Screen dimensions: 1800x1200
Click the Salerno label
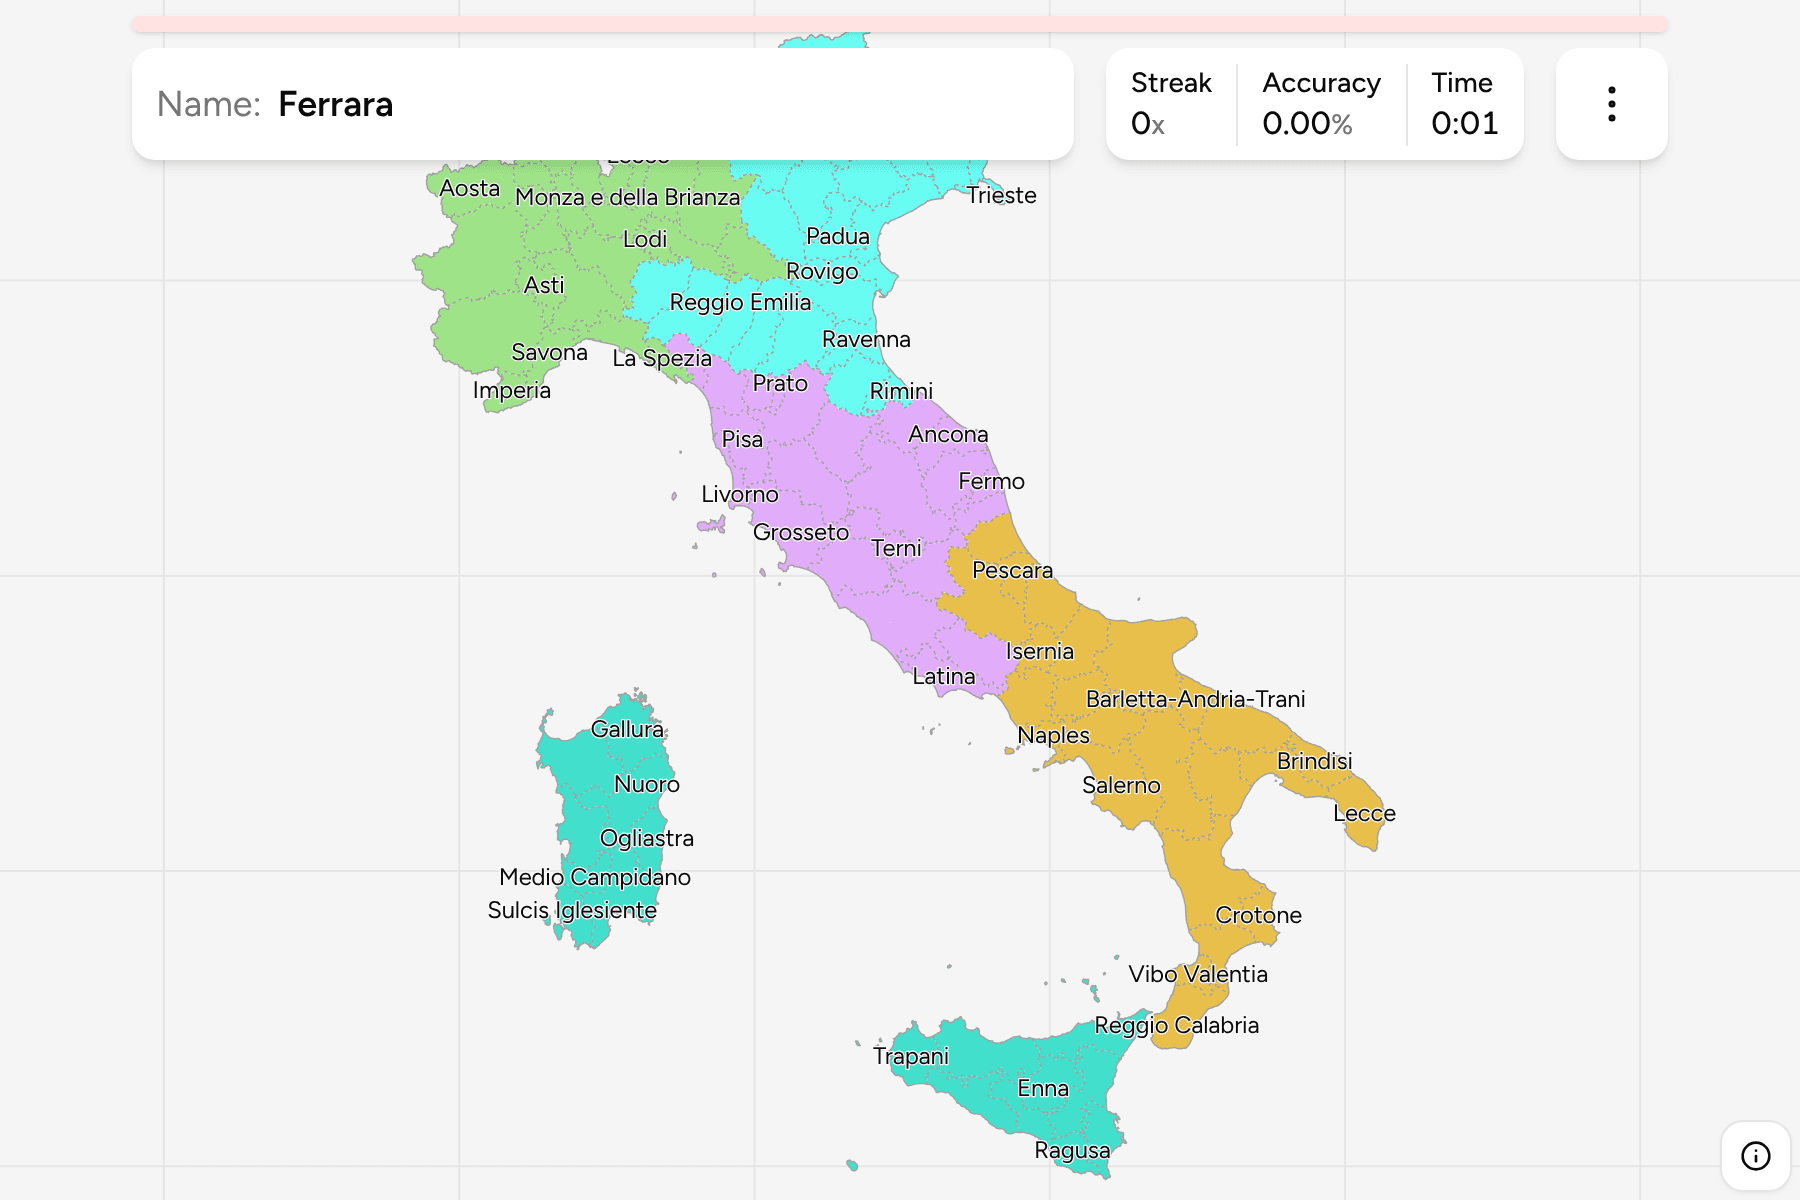coord(1121,785)
